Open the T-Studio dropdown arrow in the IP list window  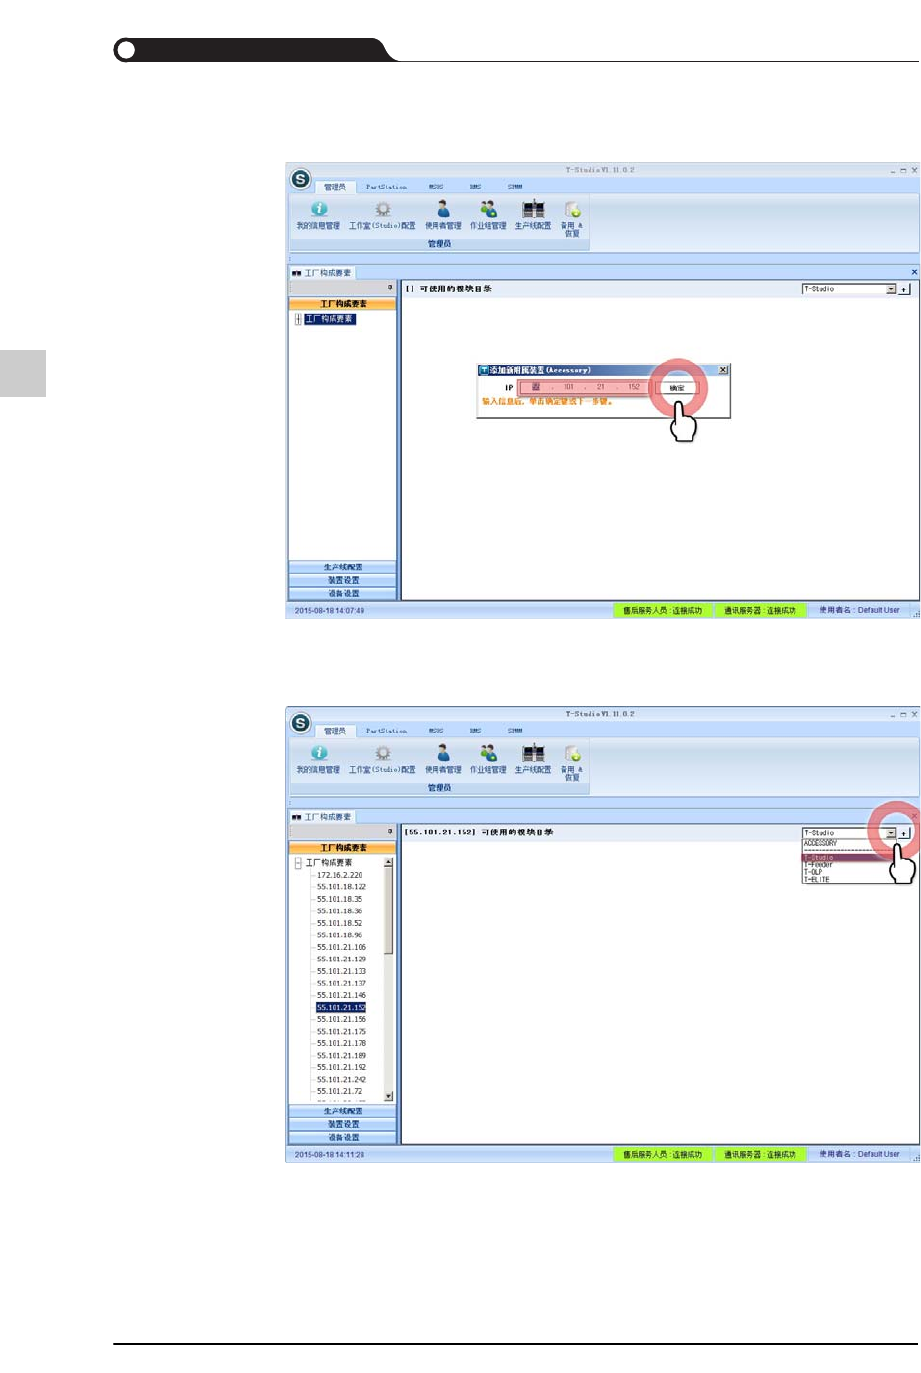(x=891, y=833)
